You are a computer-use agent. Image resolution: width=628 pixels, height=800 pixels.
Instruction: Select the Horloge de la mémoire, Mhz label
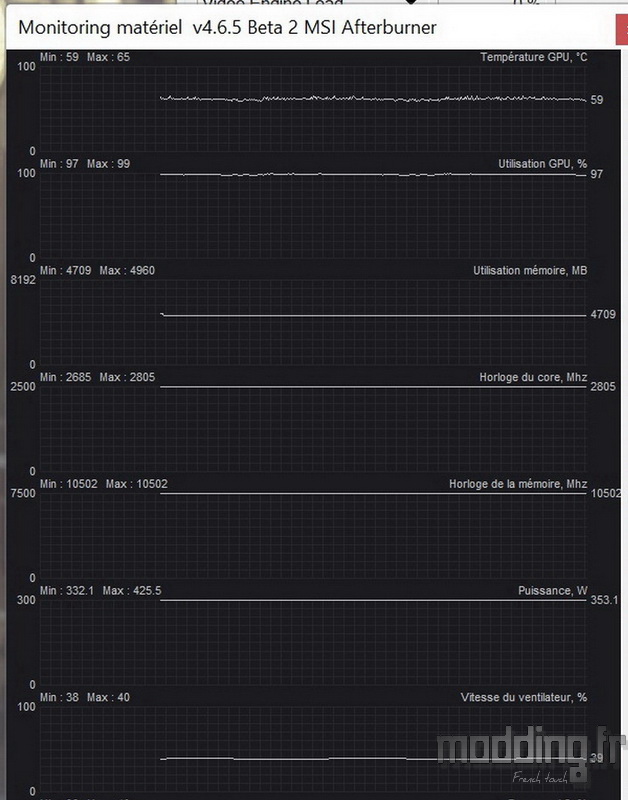[518, 484]
